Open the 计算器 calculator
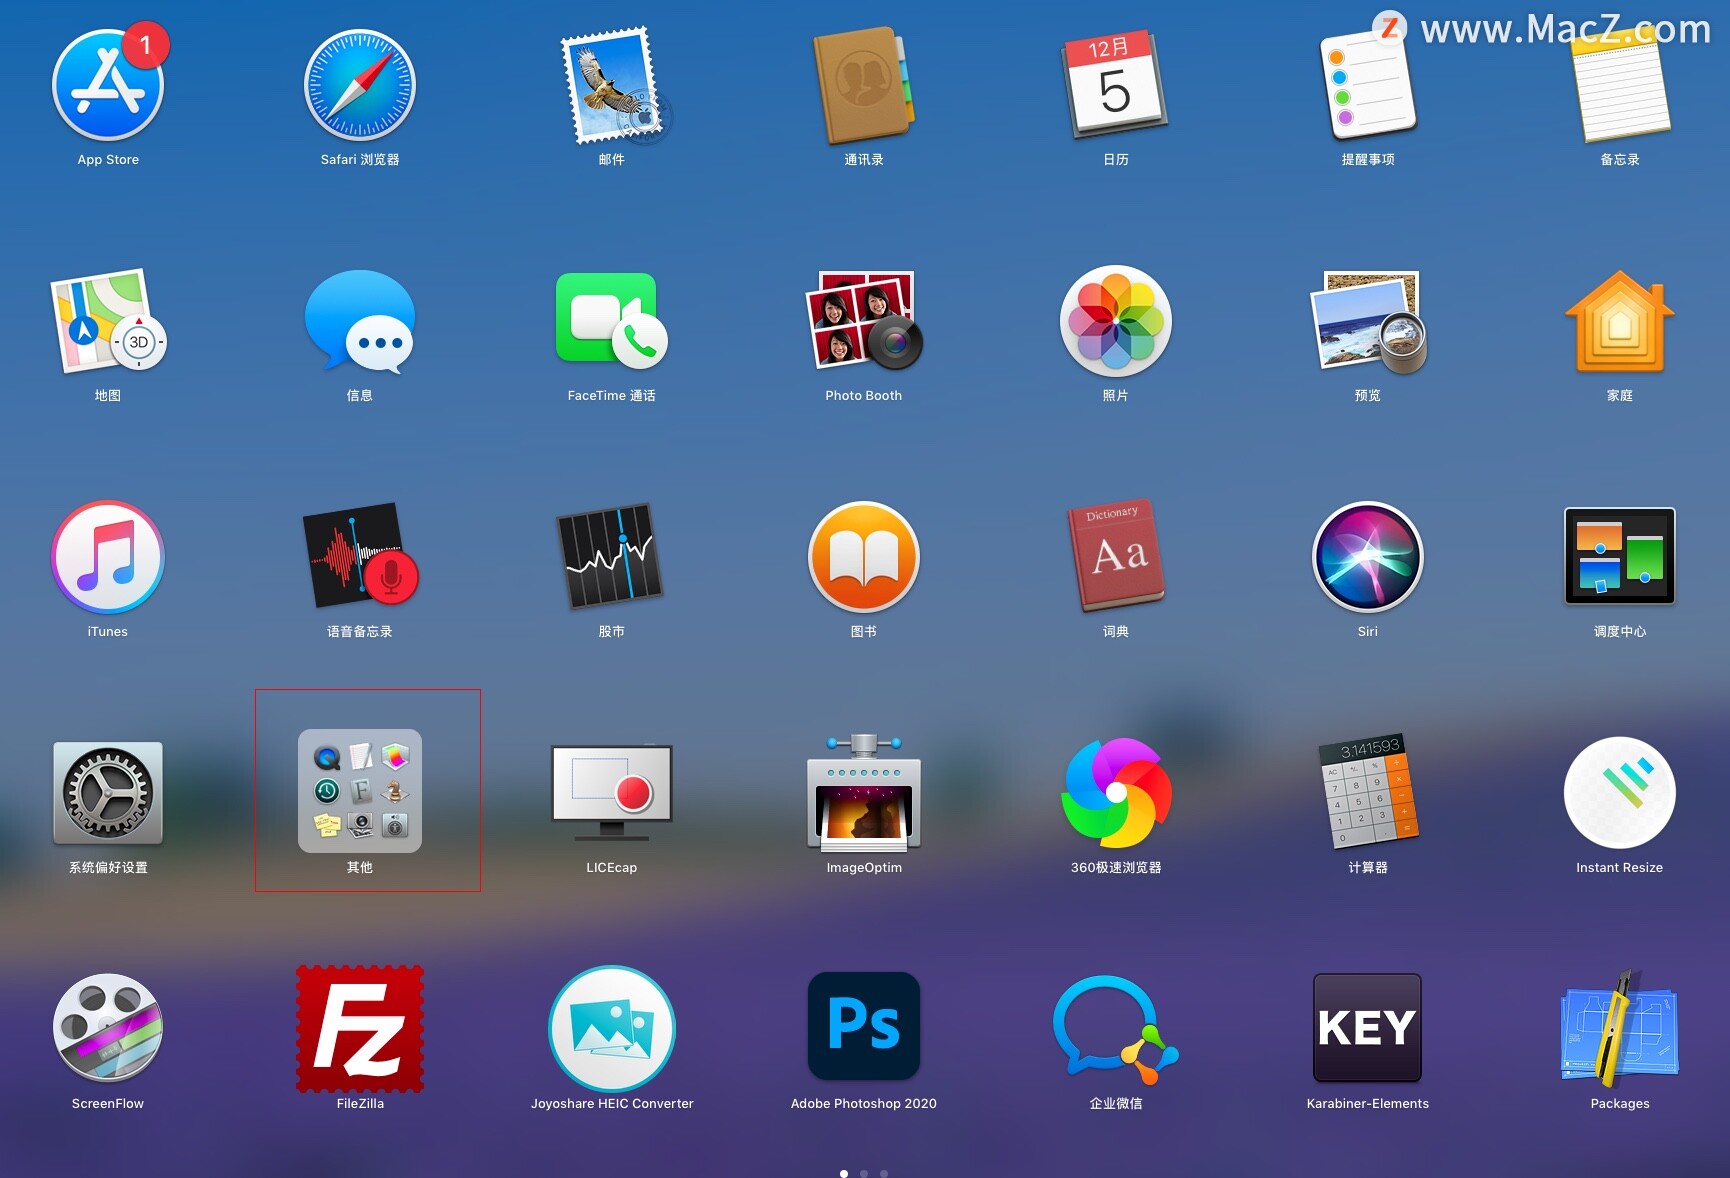Screen dimensions: 1730x1178 tap(1368, 793)
